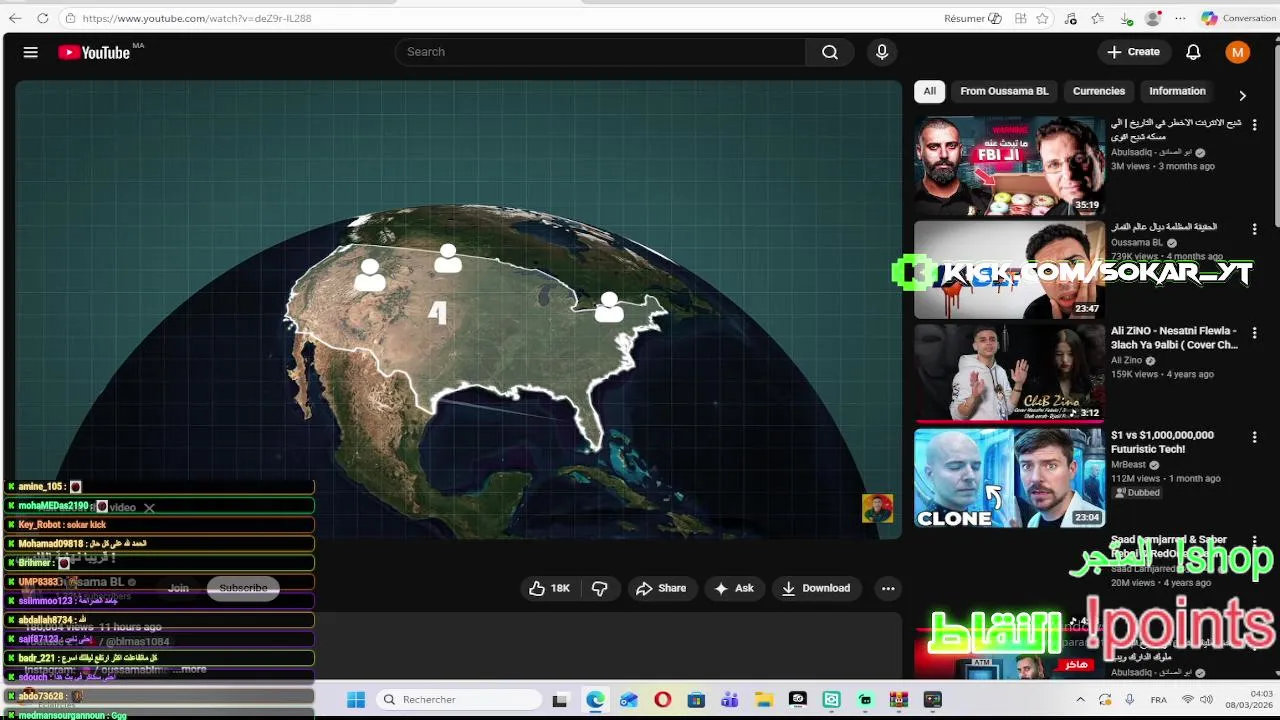The width and height of the screenshot is (1280, 720).
Task: Click the Share button
Action: click(661, 588)
